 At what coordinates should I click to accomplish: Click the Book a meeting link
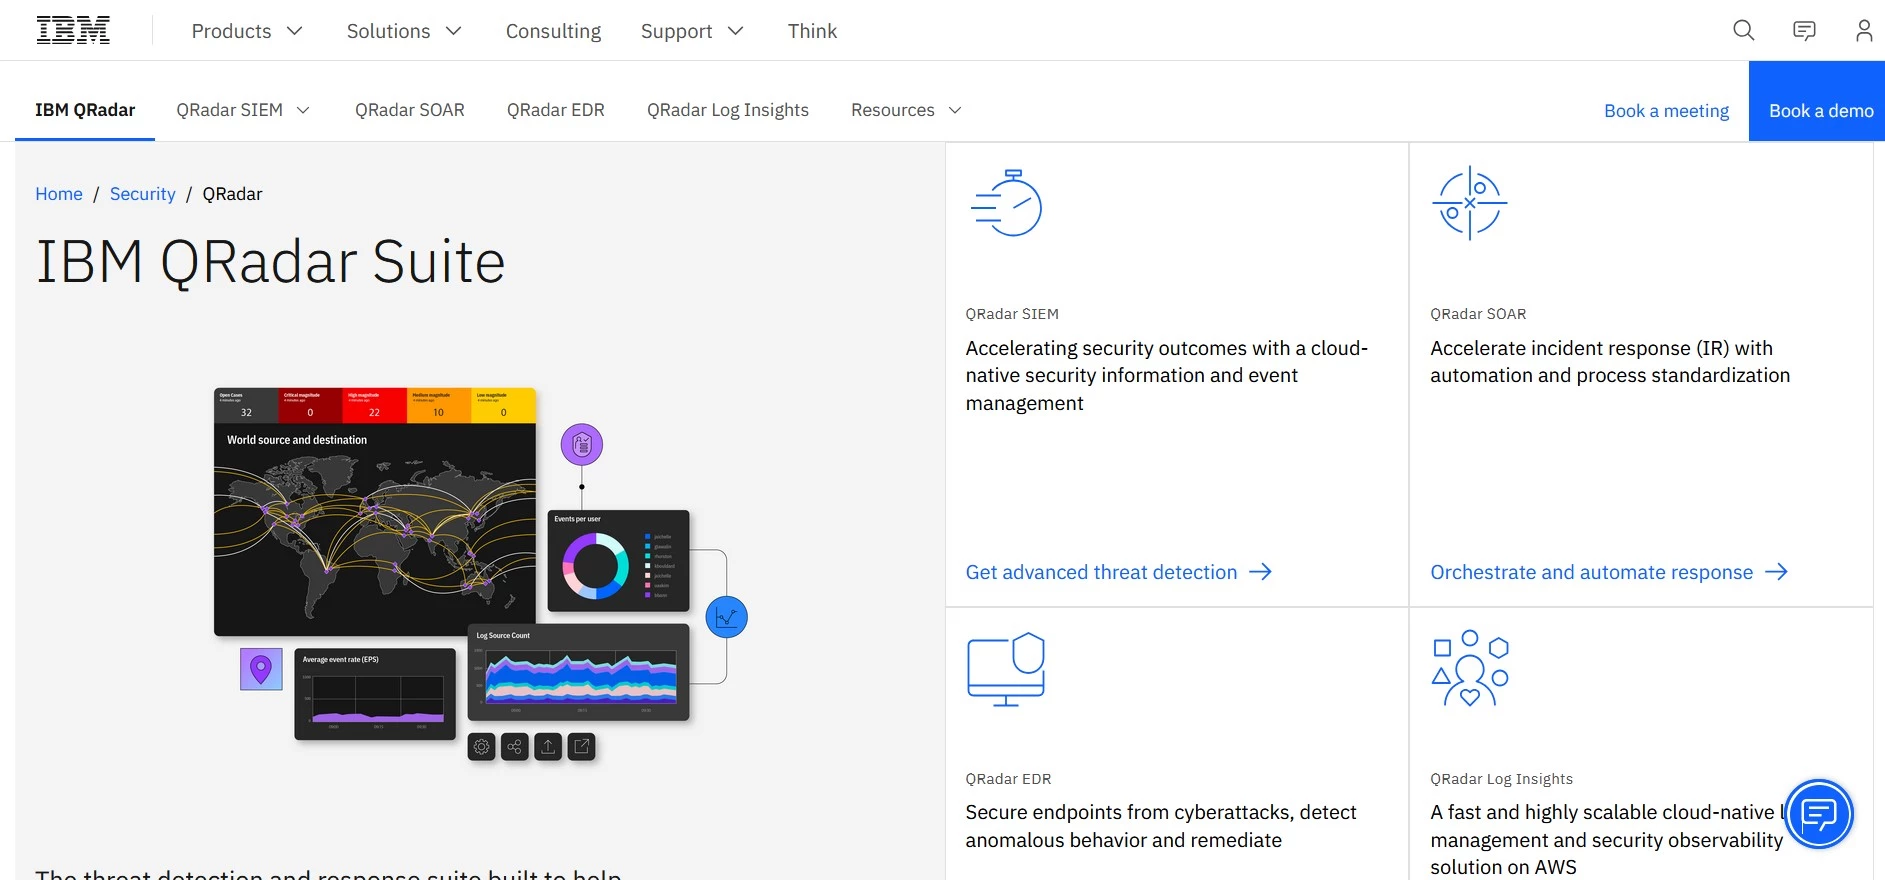point(1666,111)
